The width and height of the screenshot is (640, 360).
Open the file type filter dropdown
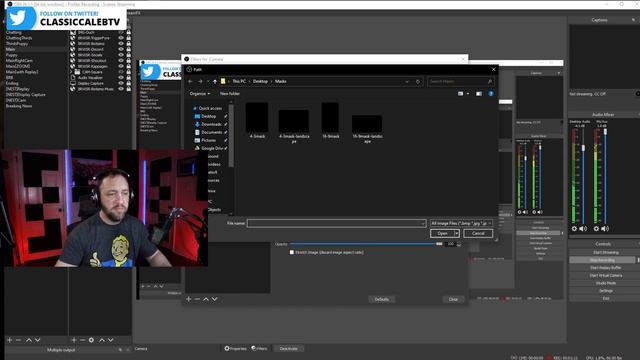coord(461,223)
